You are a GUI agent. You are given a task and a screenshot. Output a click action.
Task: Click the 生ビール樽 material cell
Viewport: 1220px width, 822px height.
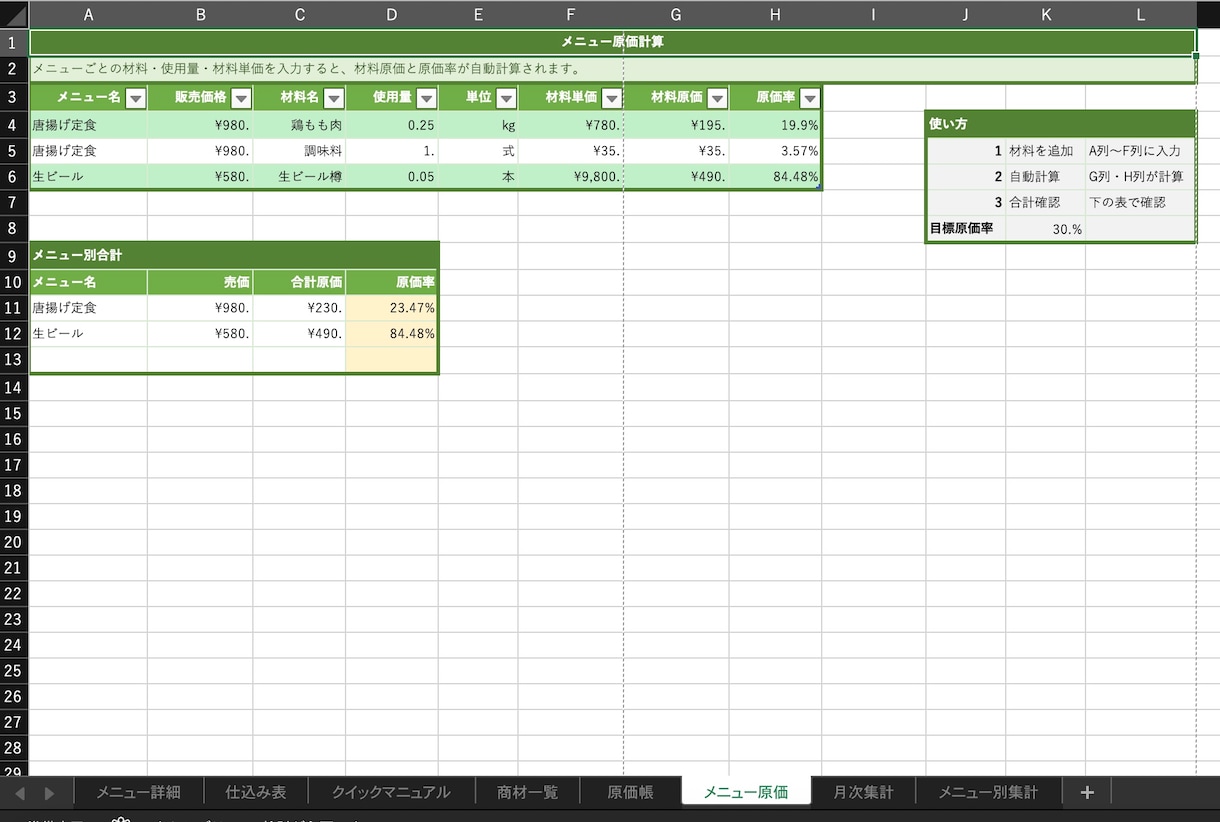(299, 177)
